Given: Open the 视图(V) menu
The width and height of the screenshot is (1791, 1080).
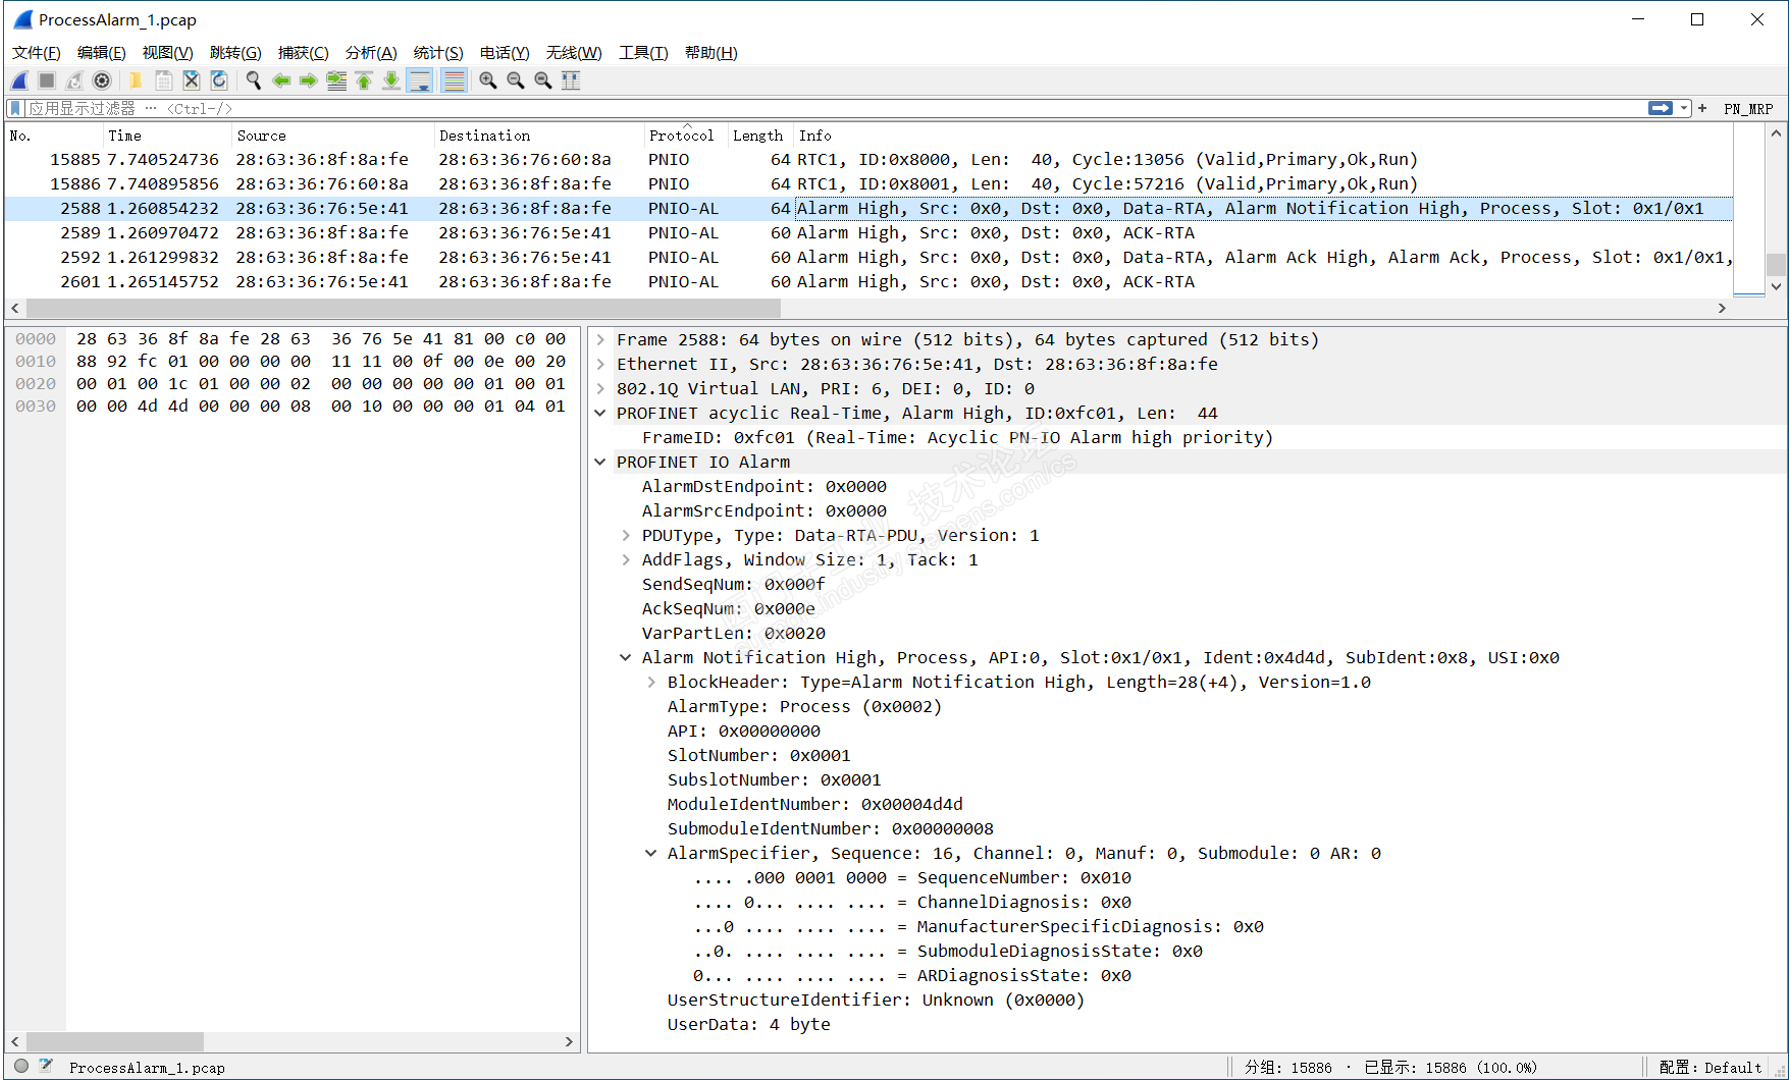Looking at the screenshot, I should 167,53.
